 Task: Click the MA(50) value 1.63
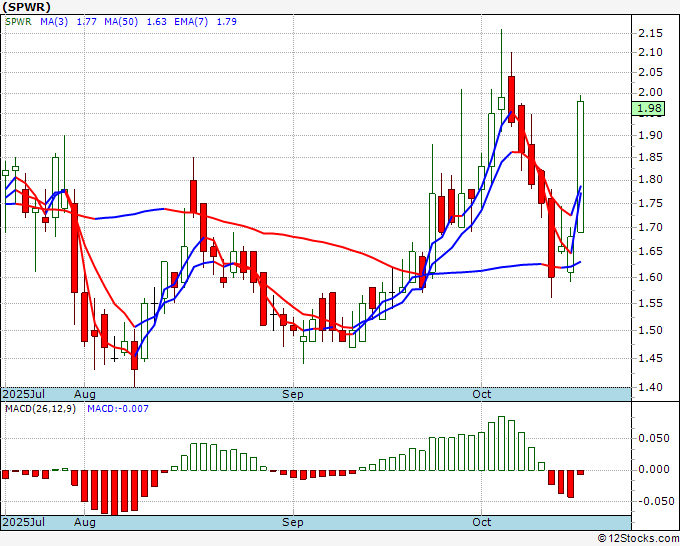pyautogui.click(x=157, y=21)
